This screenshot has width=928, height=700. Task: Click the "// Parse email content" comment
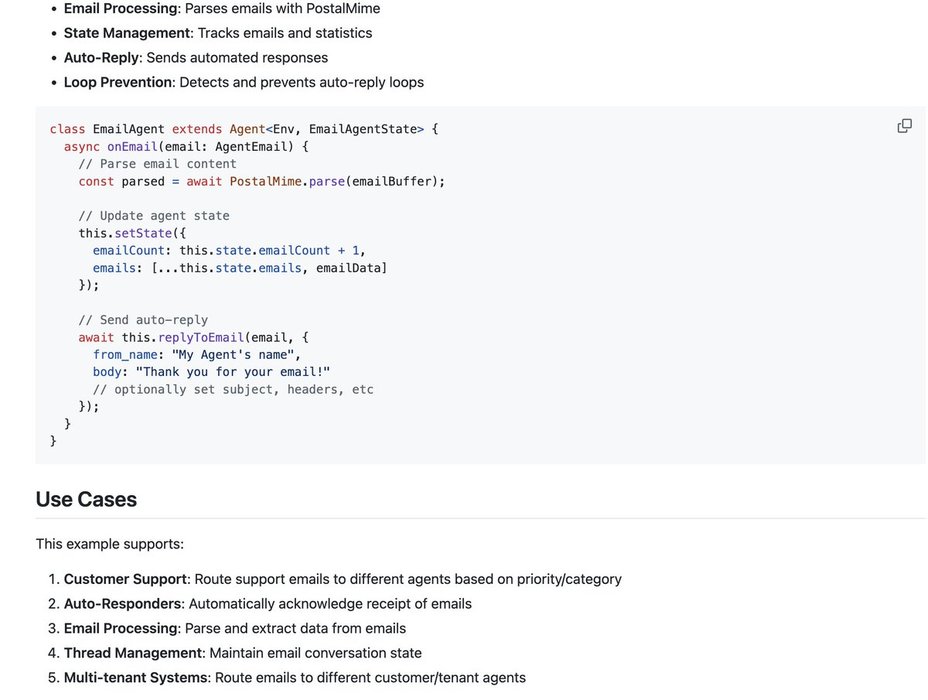pos(157,164)
